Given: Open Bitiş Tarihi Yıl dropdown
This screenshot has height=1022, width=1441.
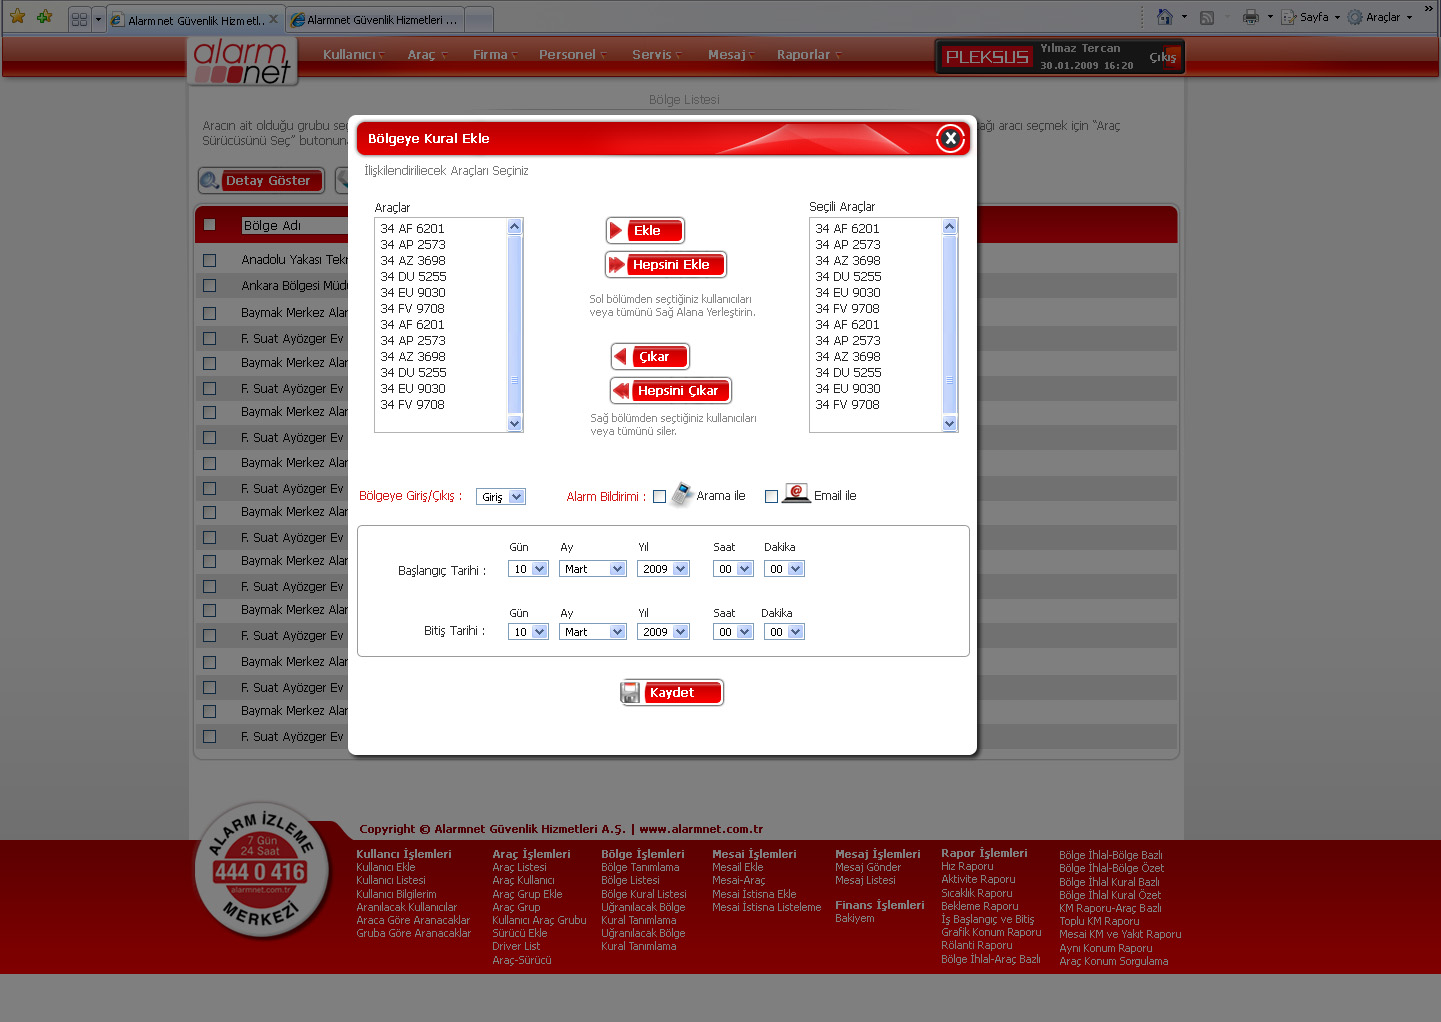Looking at the screenshot, I should point(665,632).
